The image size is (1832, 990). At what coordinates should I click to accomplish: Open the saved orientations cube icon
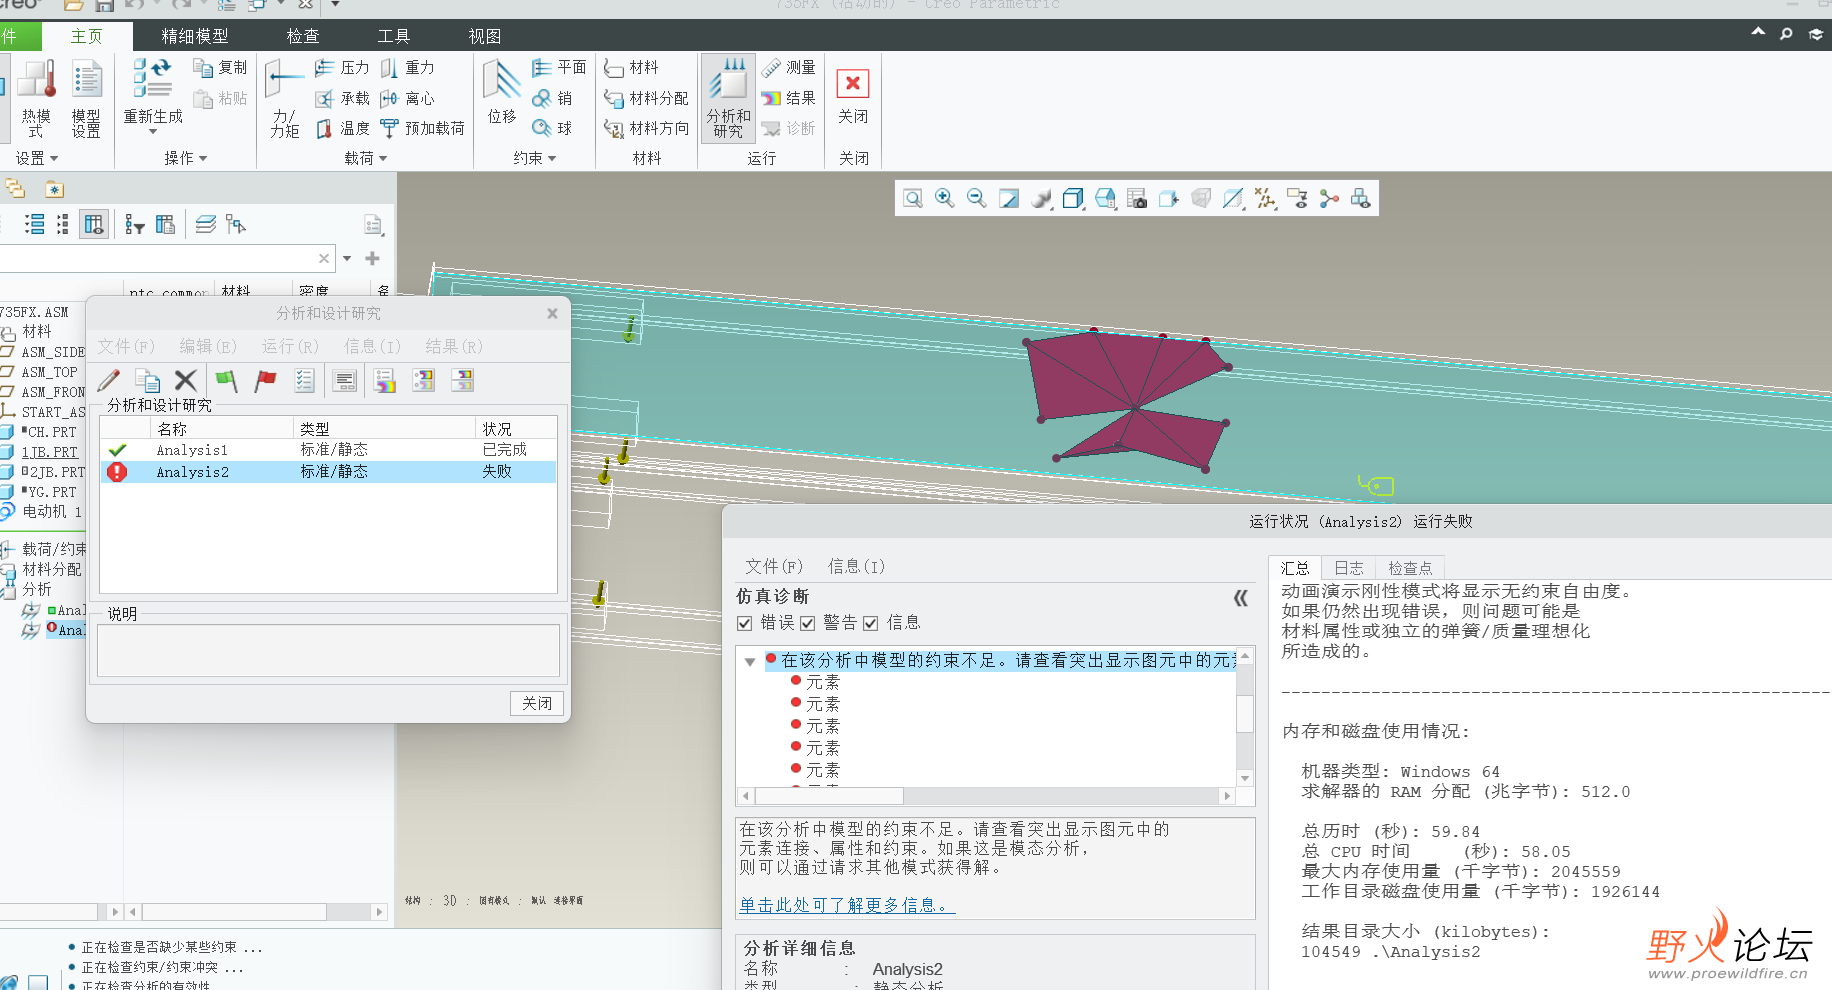(x=1073, y=198)
